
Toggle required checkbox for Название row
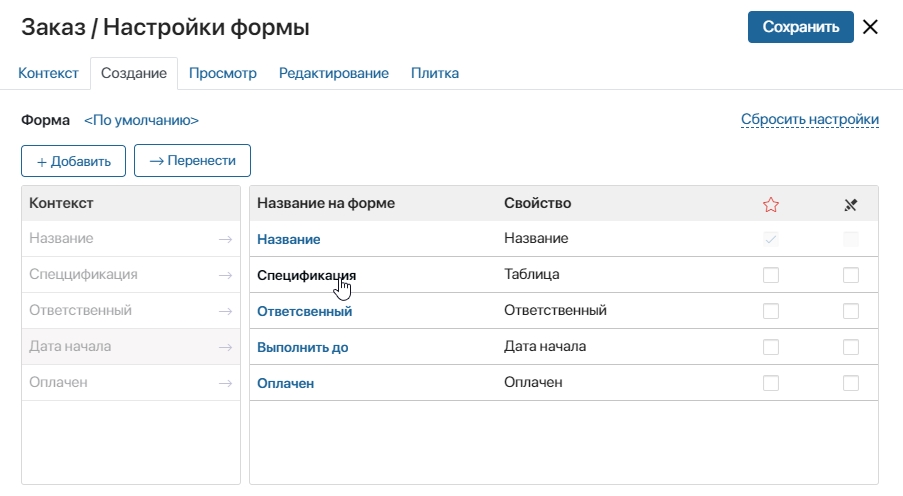771,239
